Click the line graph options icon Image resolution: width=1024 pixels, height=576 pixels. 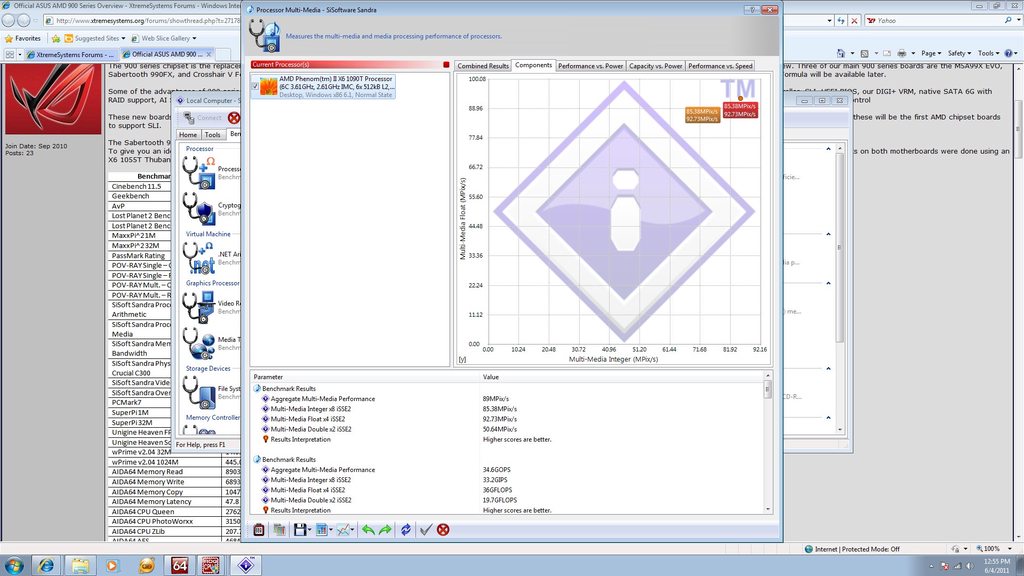coord(342,530)
